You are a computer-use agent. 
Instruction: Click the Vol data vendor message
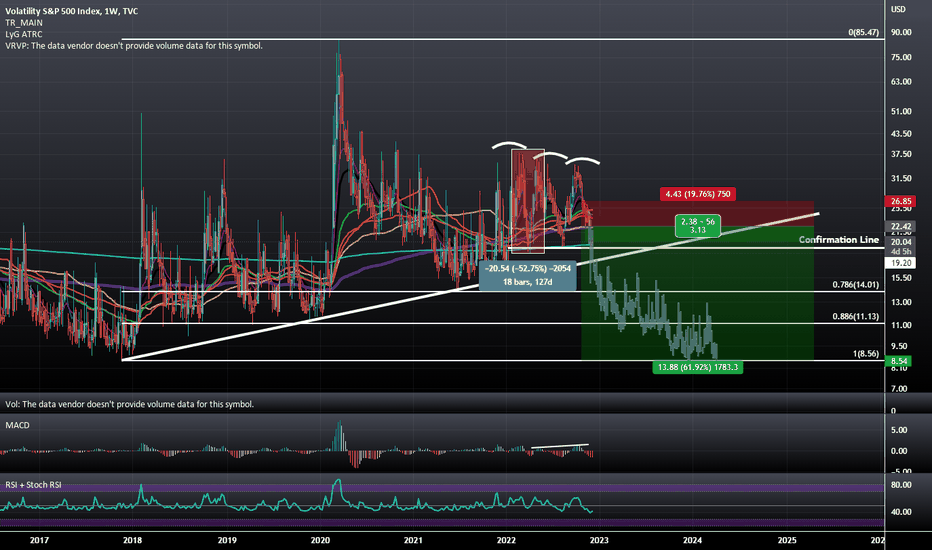[130, 404]
